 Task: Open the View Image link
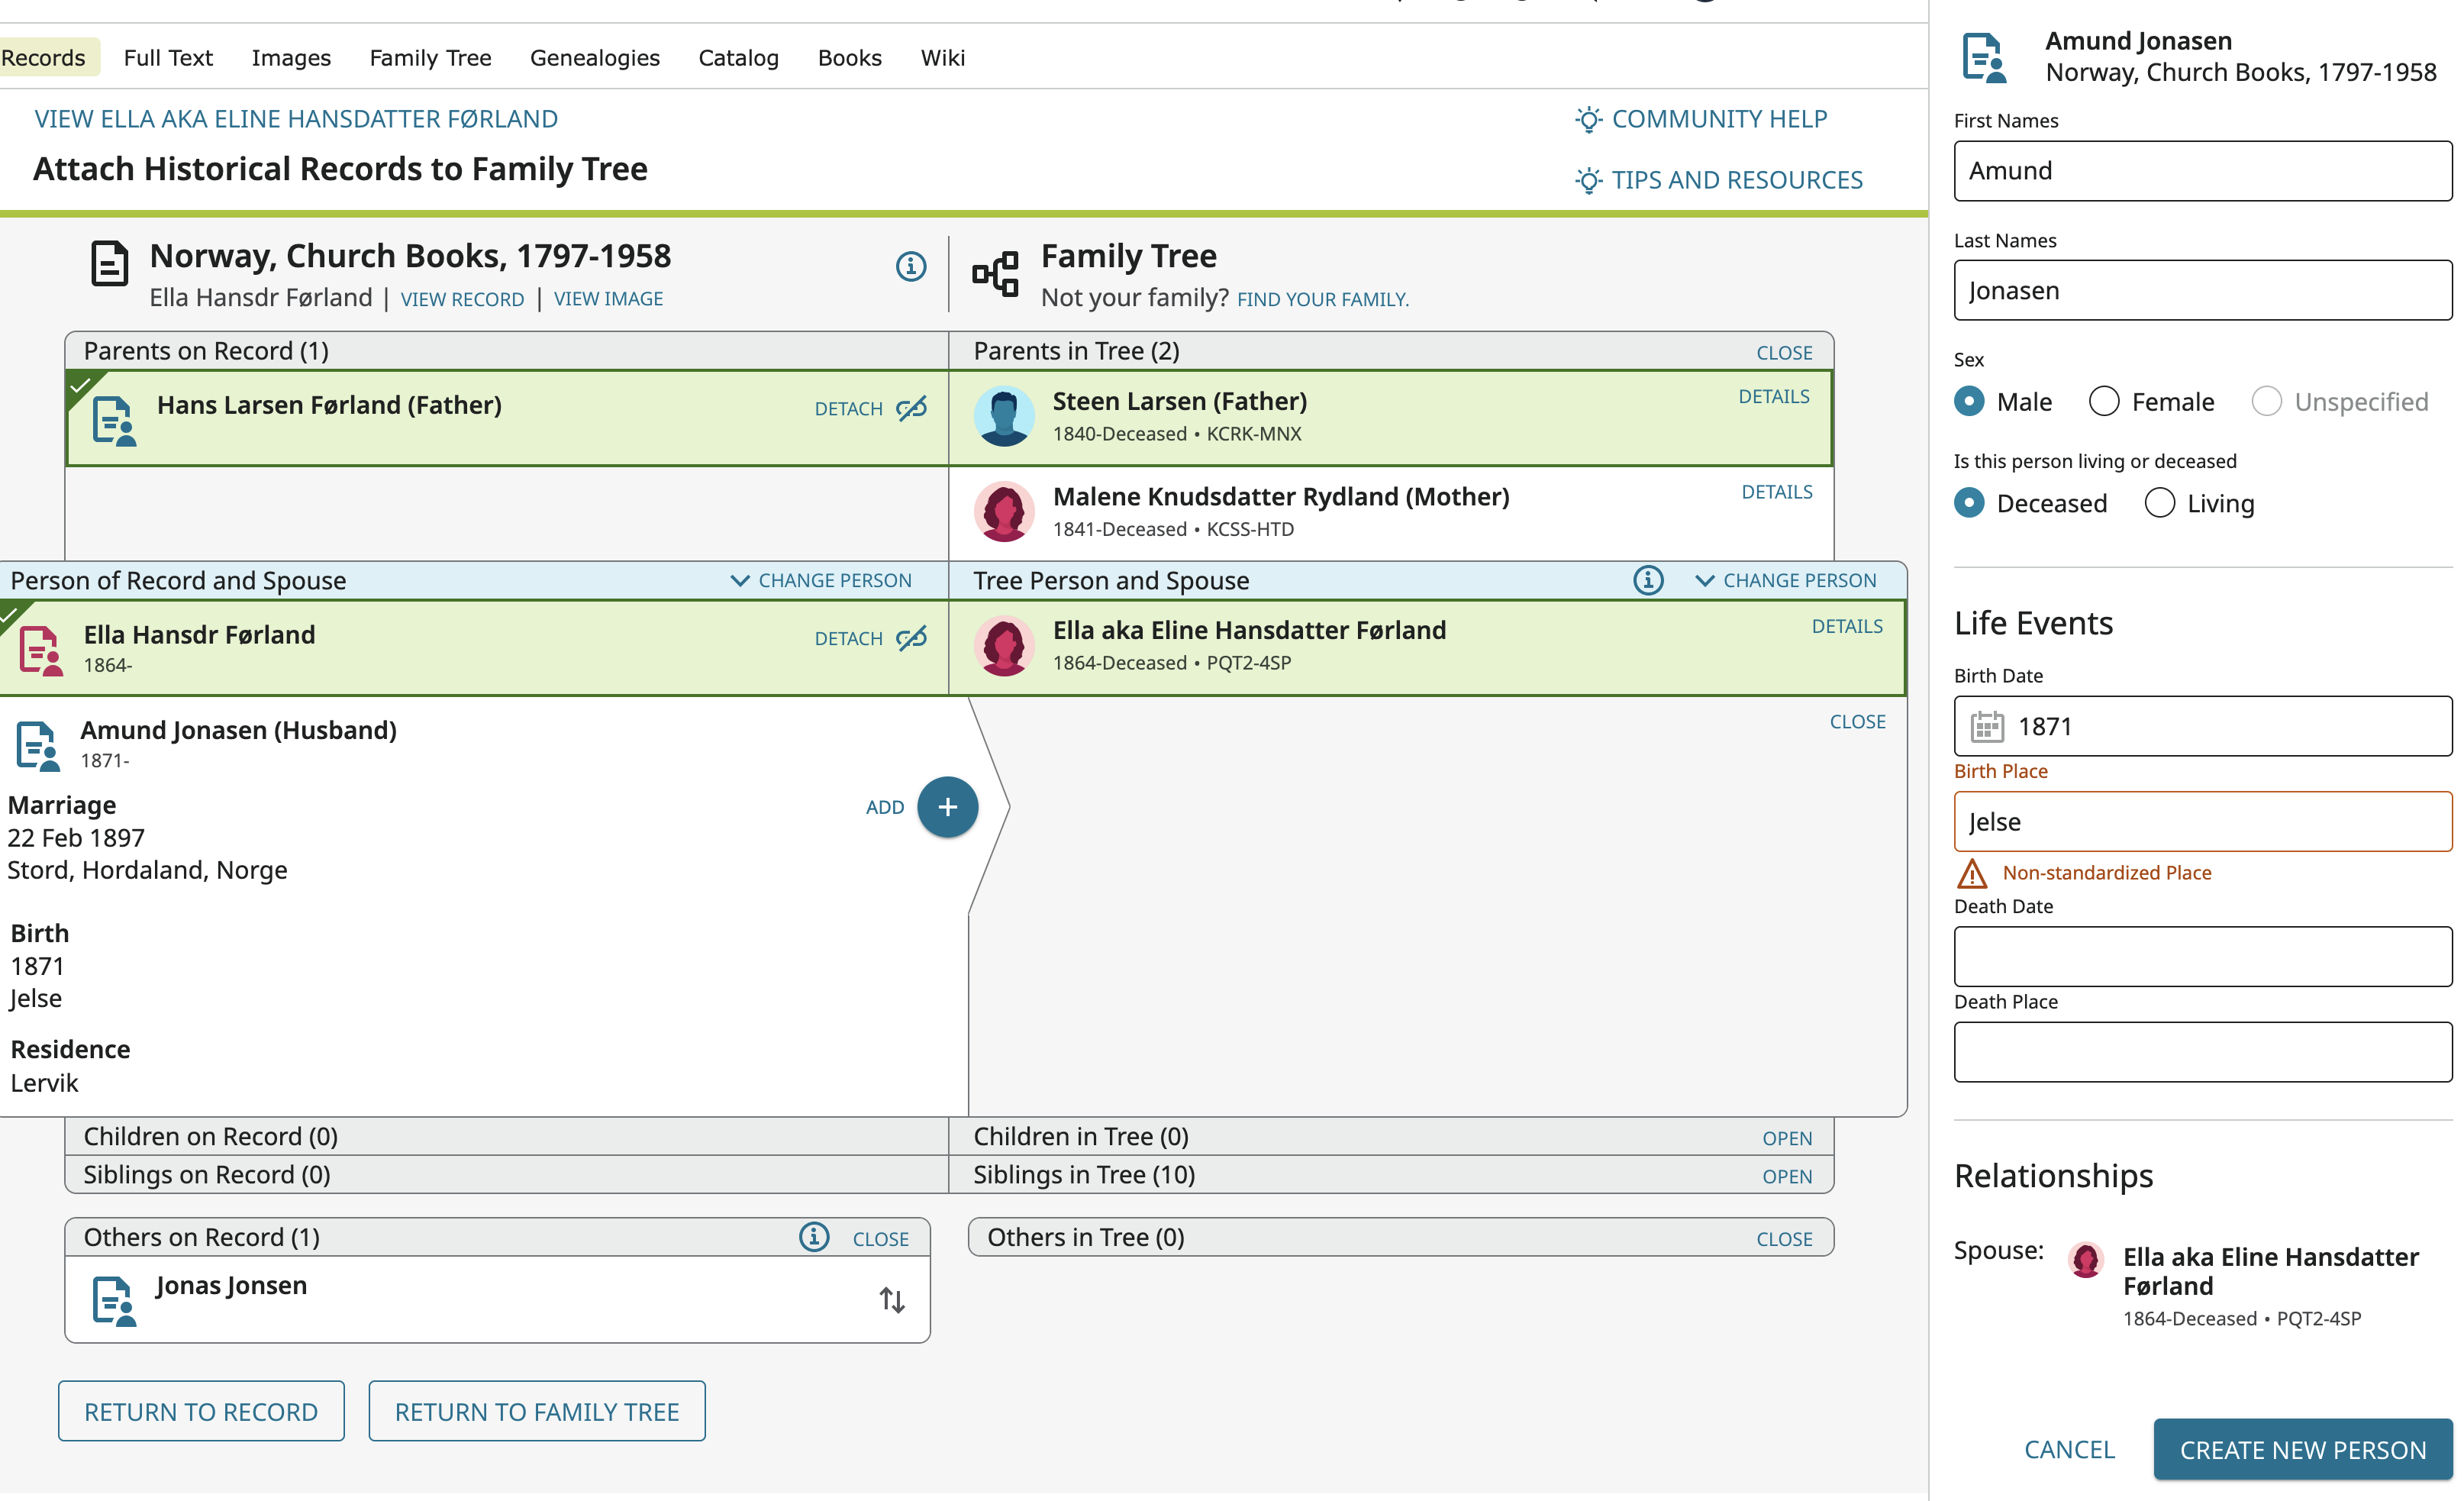tap(608, 299)
